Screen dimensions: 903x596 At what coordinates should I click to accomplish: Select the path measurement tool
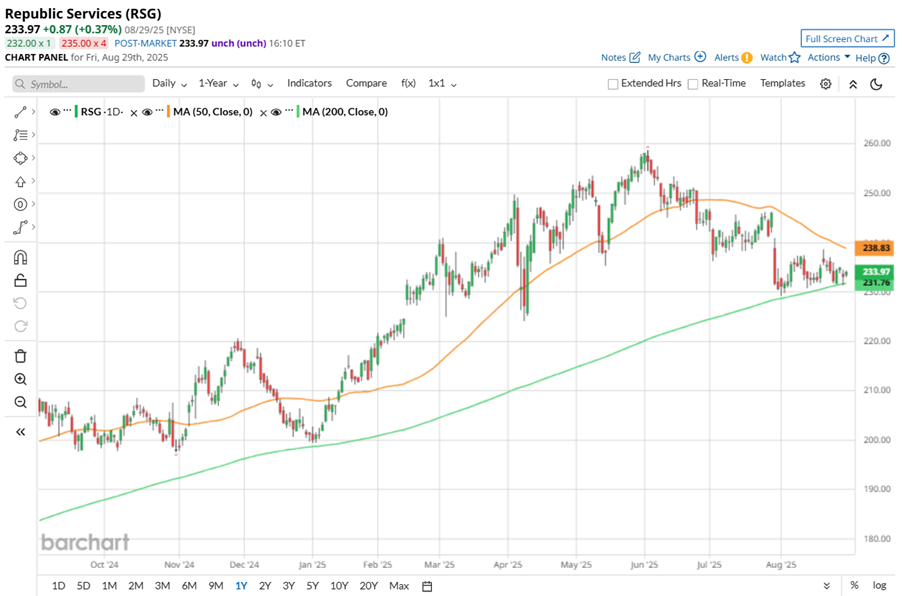[20, 227]
